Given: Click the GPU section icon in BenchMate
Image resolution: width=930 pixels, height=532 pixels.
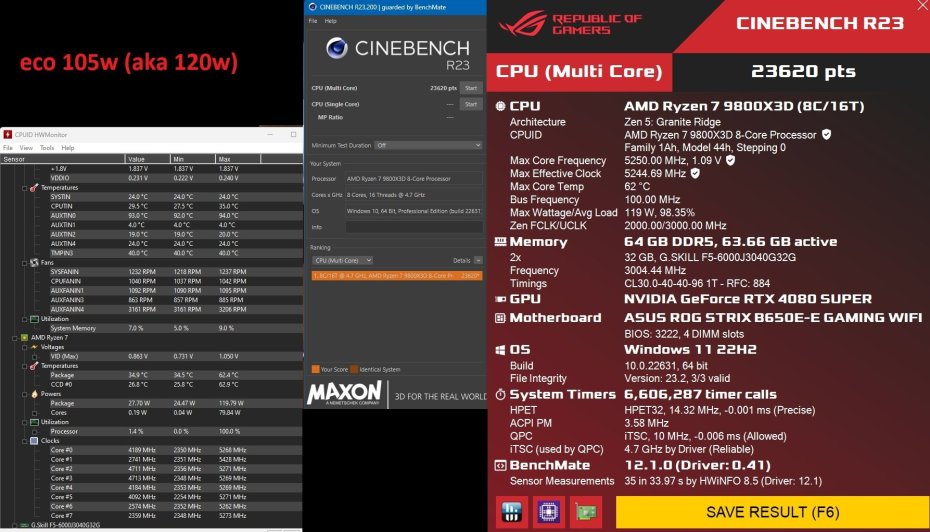Looking at the screenshot, I should [500, 300].
